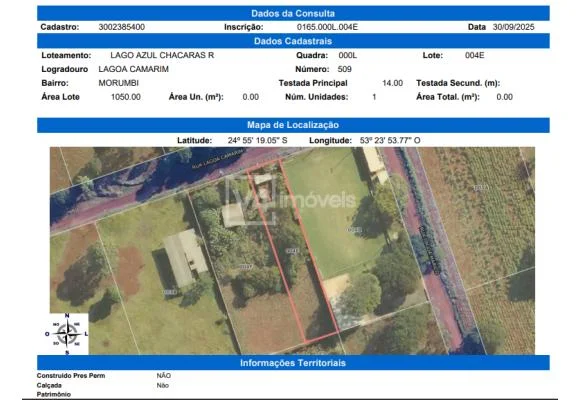Image resolution: width=580 pixels, height=400 pixels.
Task: Click the 'RUA LAGOA CAMARIM' street label on map
Action: point(218,159)
